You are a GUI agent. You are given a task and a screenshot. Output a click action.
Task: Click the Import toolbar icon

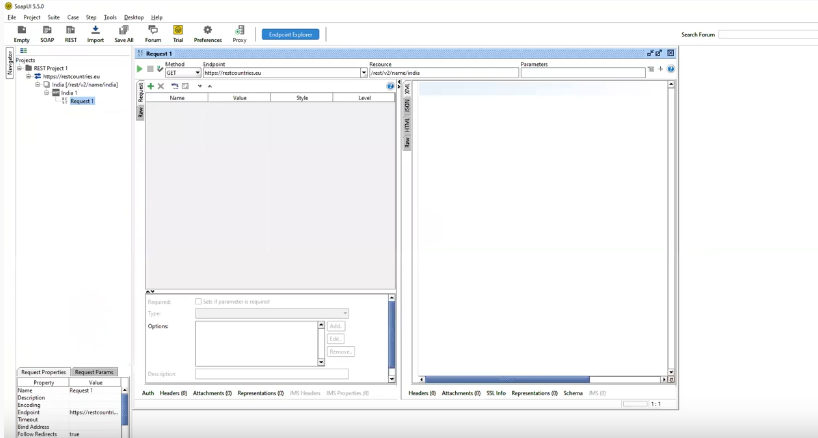coord(95,33)
